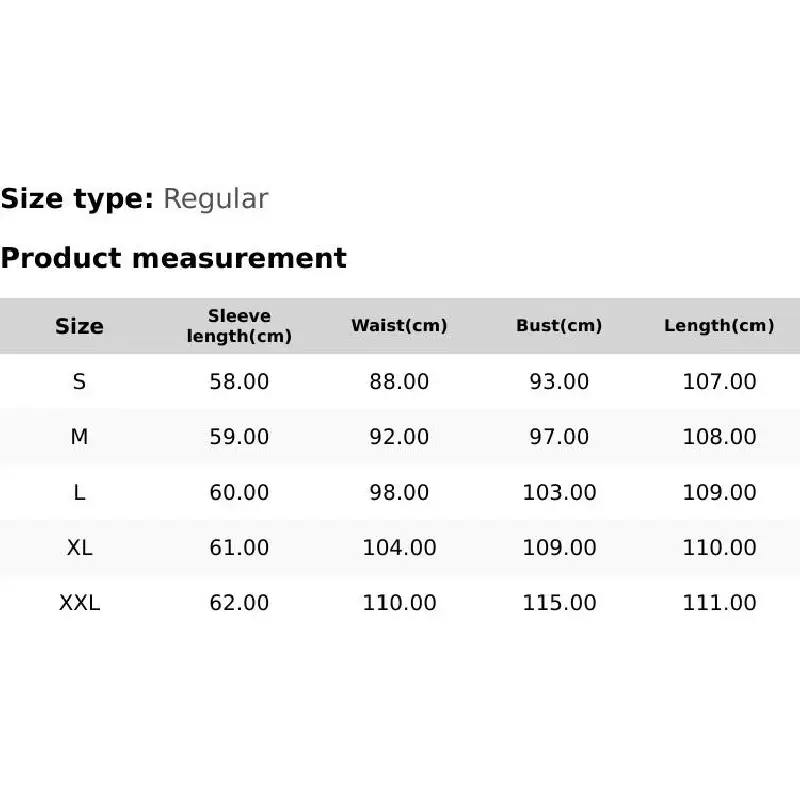Select the "Bust(cm)" column header

559,326
